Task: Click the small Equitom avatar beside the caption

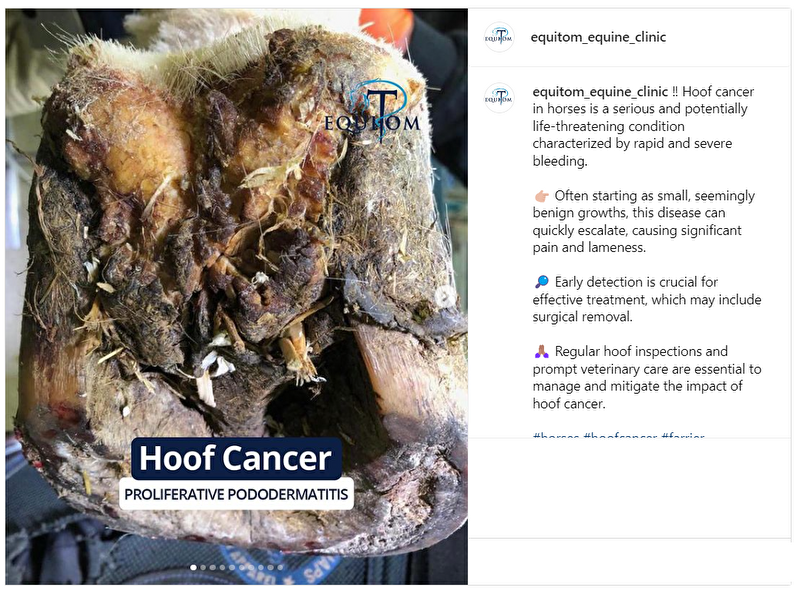Action: (499, 97)
